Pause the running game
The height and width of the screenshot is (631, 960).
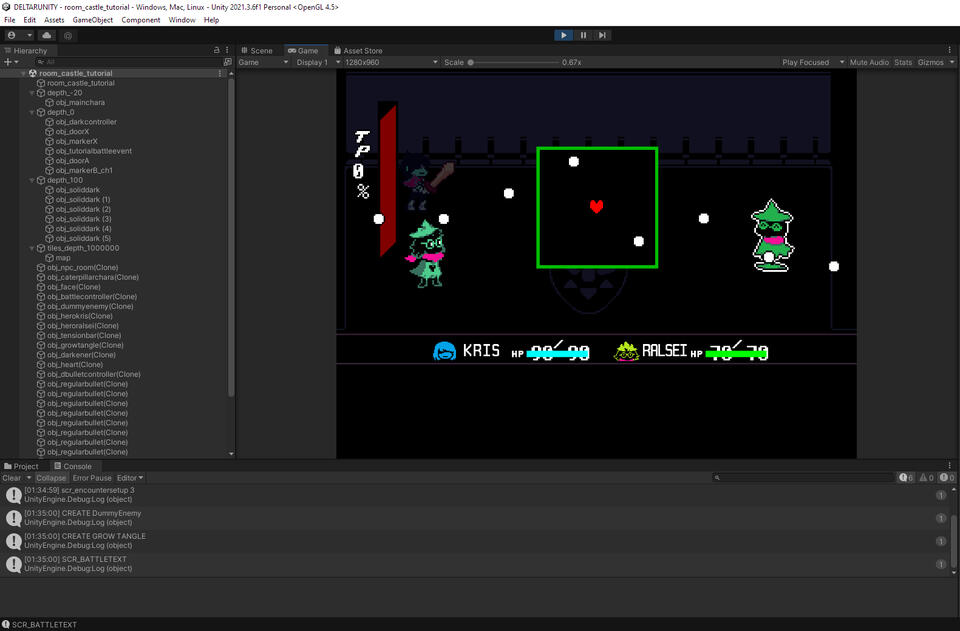(x=583, y=35)
